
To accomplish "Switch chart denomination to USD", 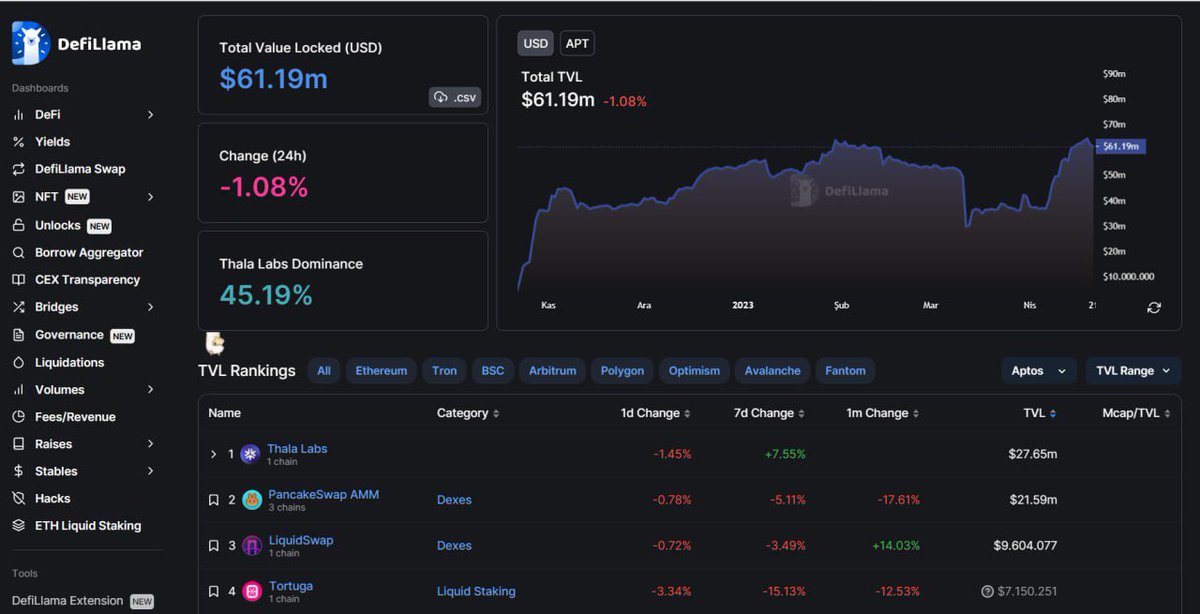I will click(x=536, y=43).
